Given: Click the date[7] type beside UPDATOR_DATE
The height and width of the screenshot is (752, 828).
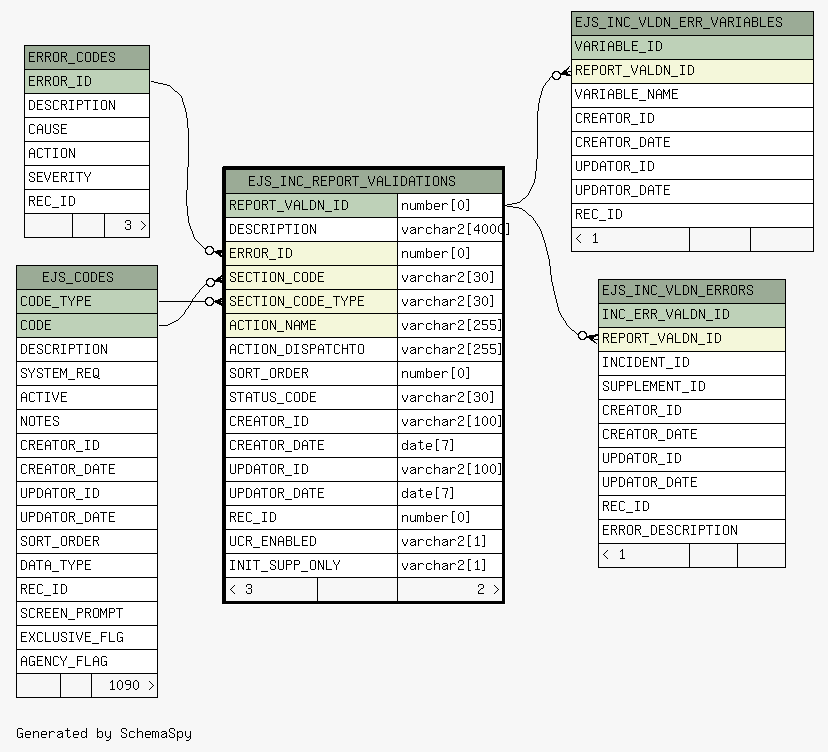Looking at the screenshot, I should pyautogui.click(x=450, y=493).
